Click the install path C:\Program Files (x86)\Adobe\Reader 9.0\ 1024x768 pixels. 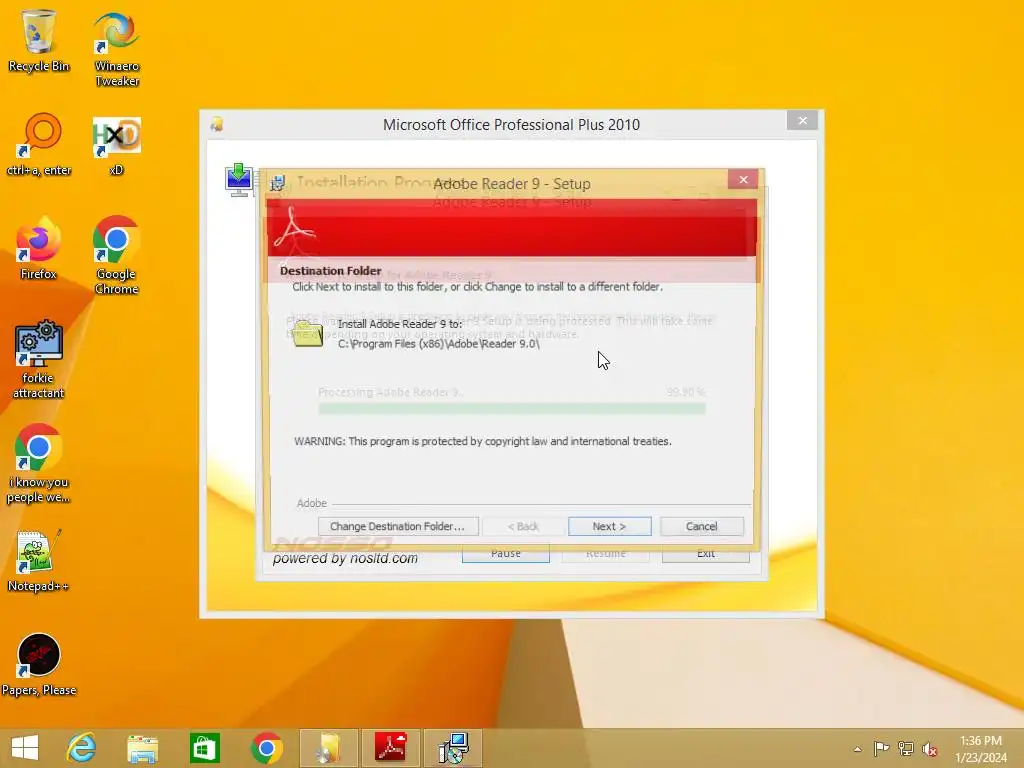click(x=439, y=344)
